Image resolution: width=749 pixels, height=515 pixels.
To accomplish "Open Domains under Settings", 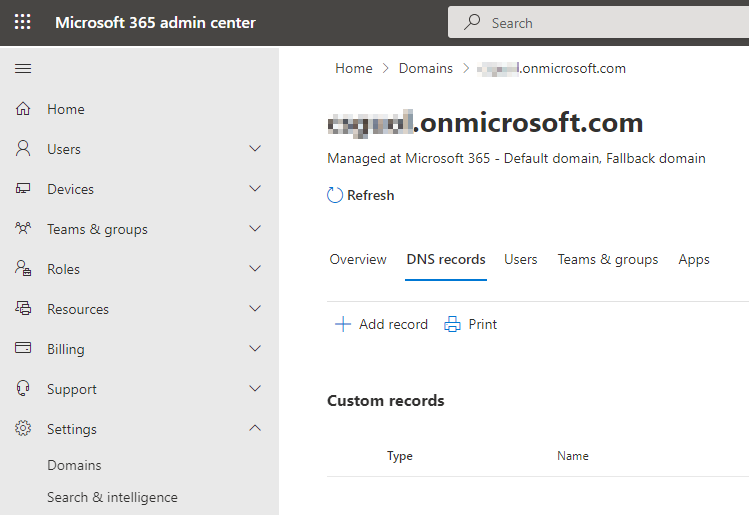I will click(74, 465).
